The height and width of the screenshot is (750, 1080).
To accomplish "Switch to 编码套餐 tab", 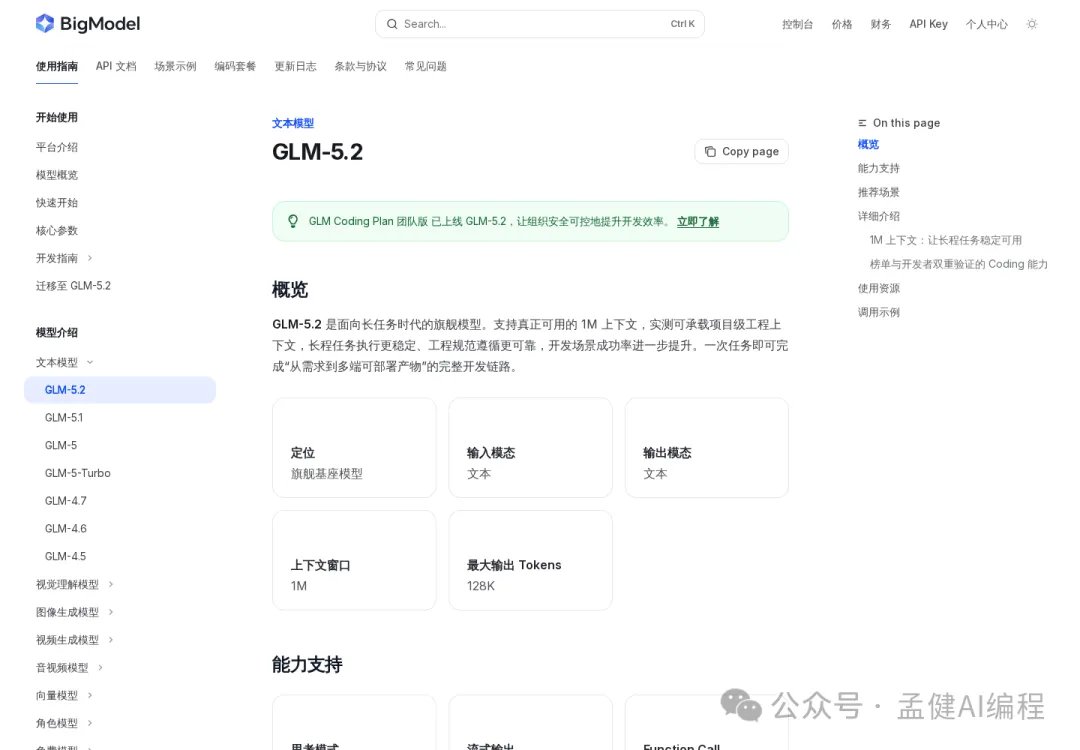I will click(x=235, y=66).
